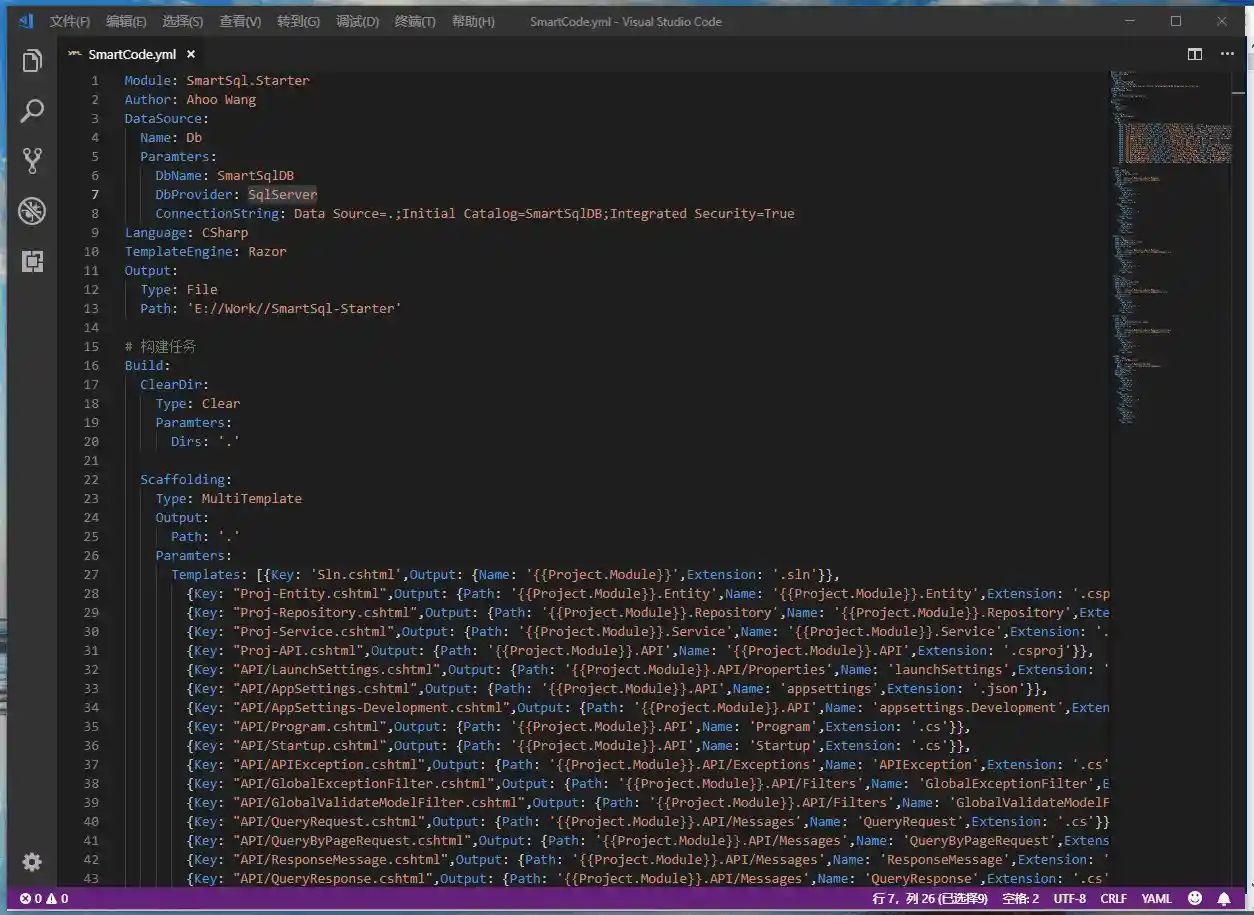Open the notifications bell icon
The image size is (1254, 915).
pos(1224,898)
